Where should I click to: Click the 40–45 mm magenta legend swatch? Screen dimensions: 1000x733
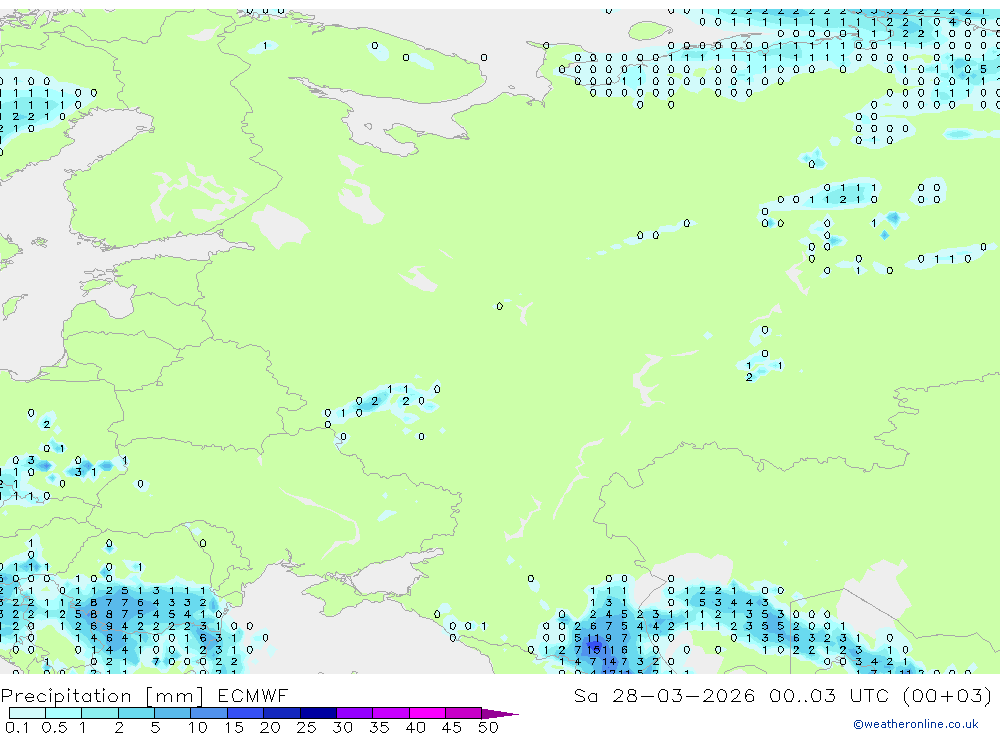coord(427,713)
